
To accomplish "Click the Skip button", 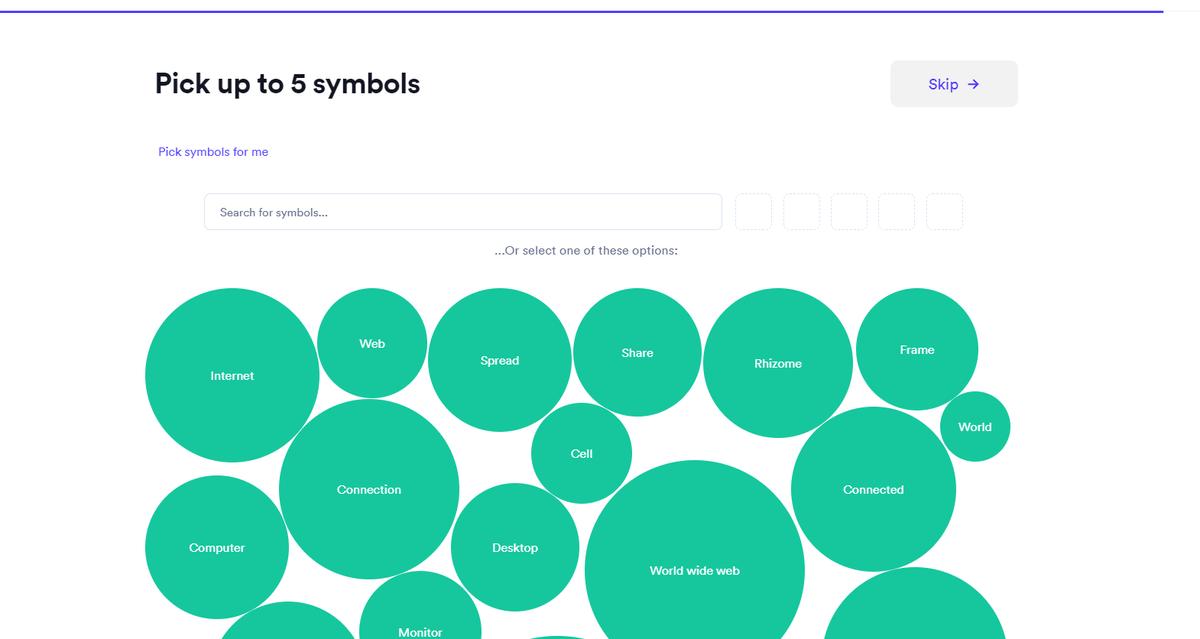I will click(953, 84).
